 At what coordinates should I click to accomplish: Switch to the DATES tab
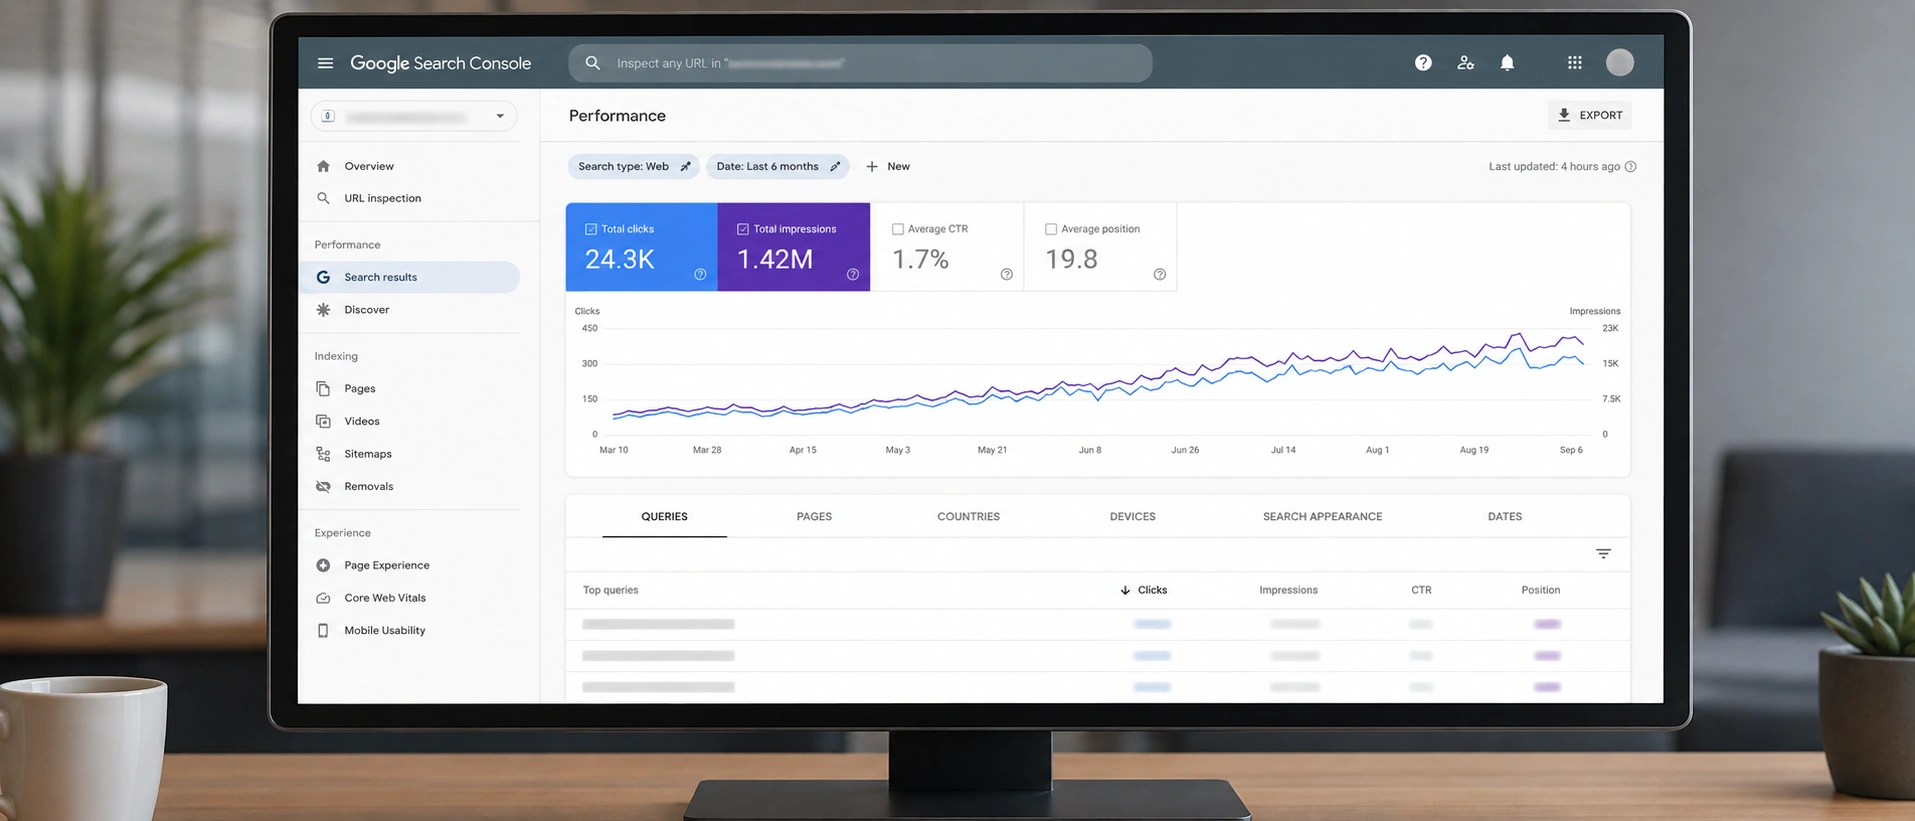1504,517
